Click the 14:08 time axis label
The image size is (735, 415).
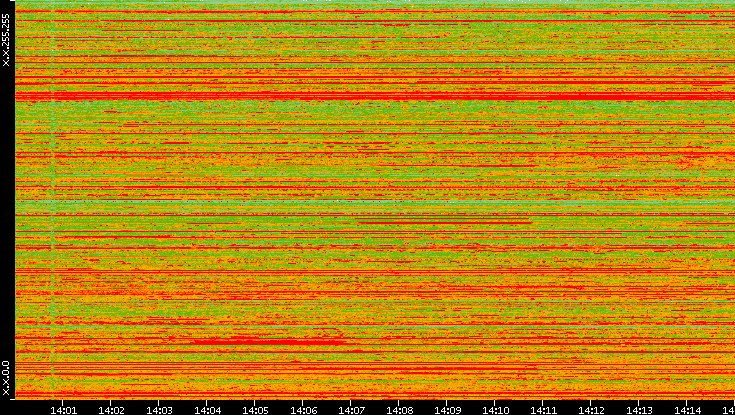pos(399,410)
